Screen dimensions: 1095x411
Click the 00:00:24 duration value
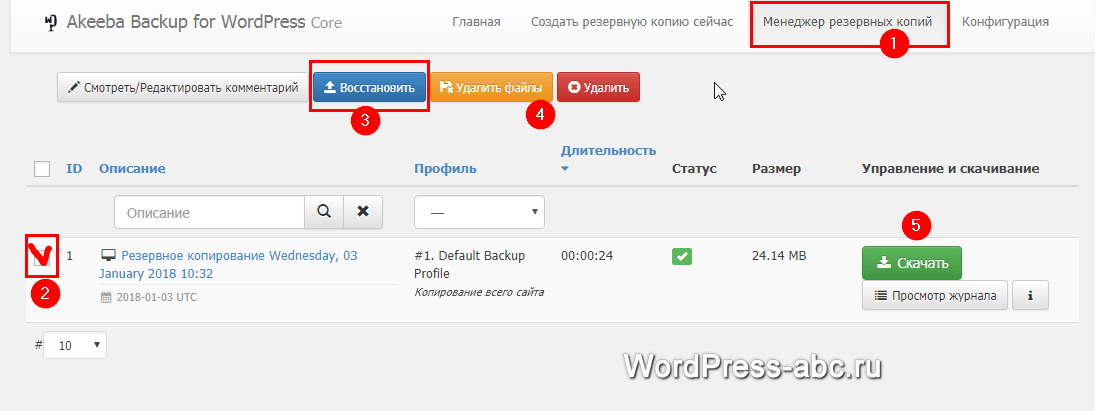[x=587, y=256]
